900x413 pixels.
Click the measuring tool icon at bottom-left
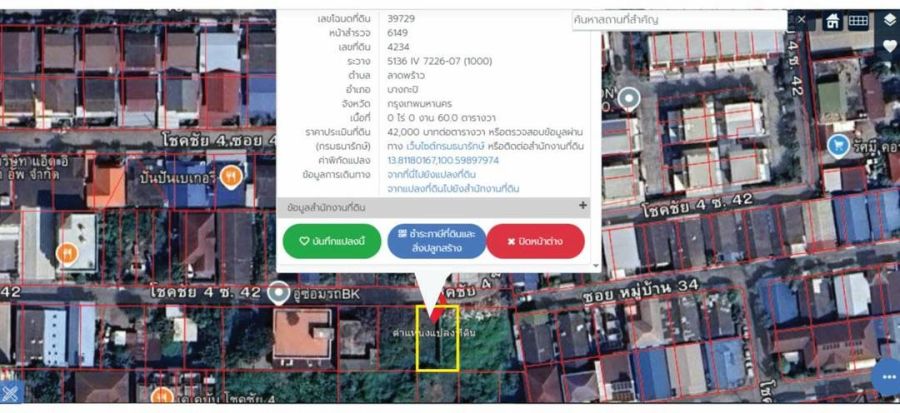(10, 394)
